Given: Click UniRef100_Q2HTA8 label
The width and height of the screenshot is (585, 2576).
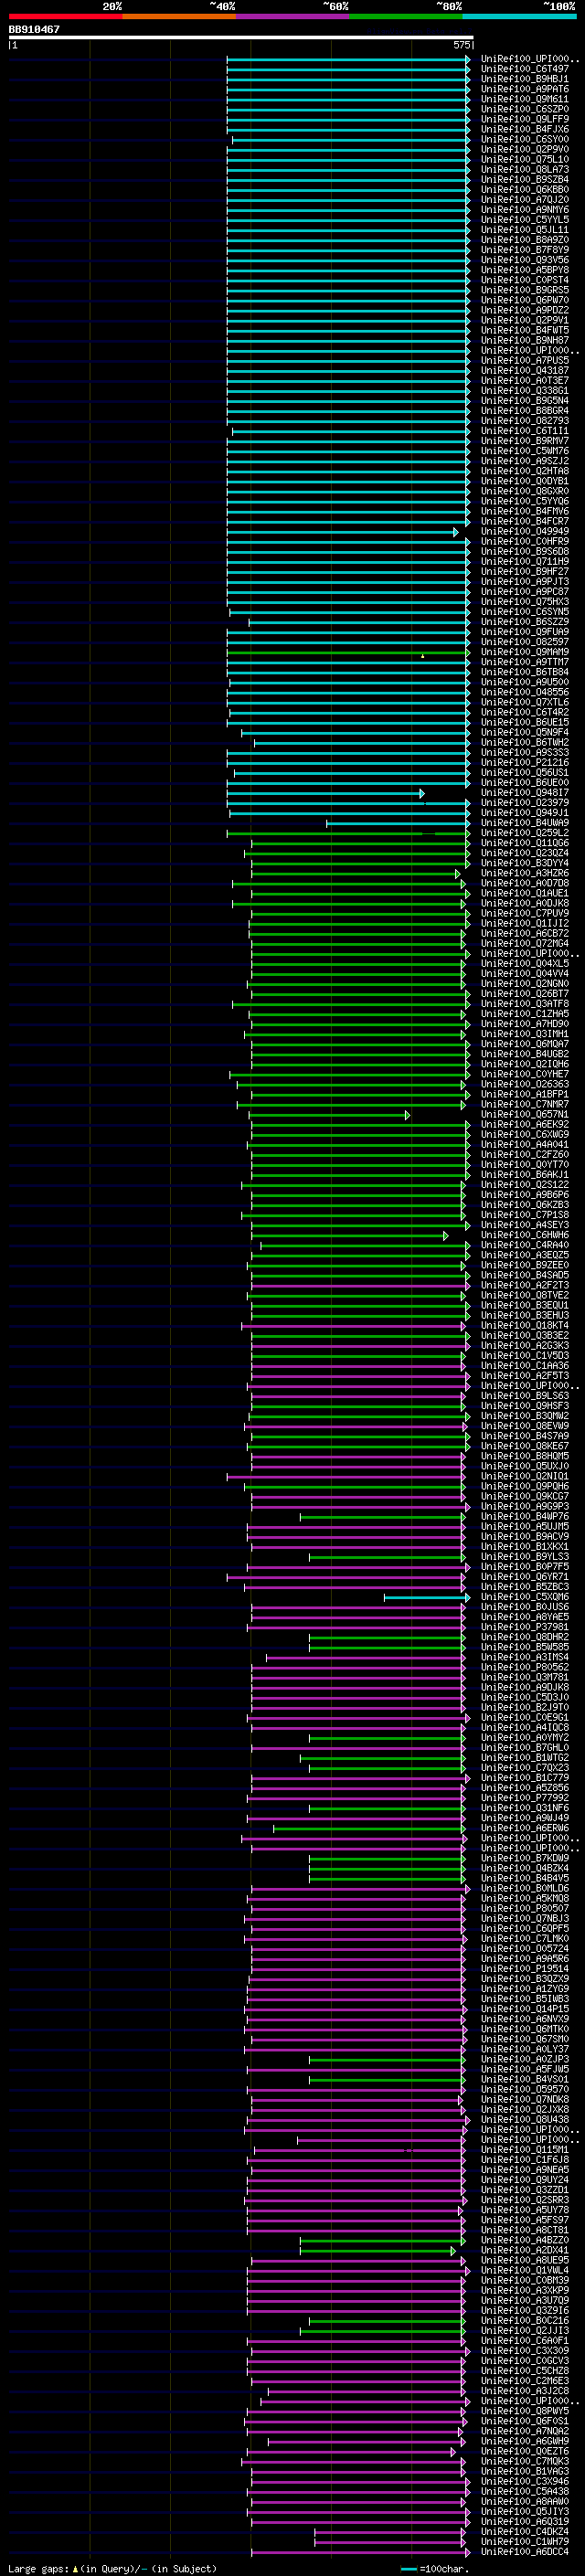Looking at the screenshot, I should (x=525, y=471).
